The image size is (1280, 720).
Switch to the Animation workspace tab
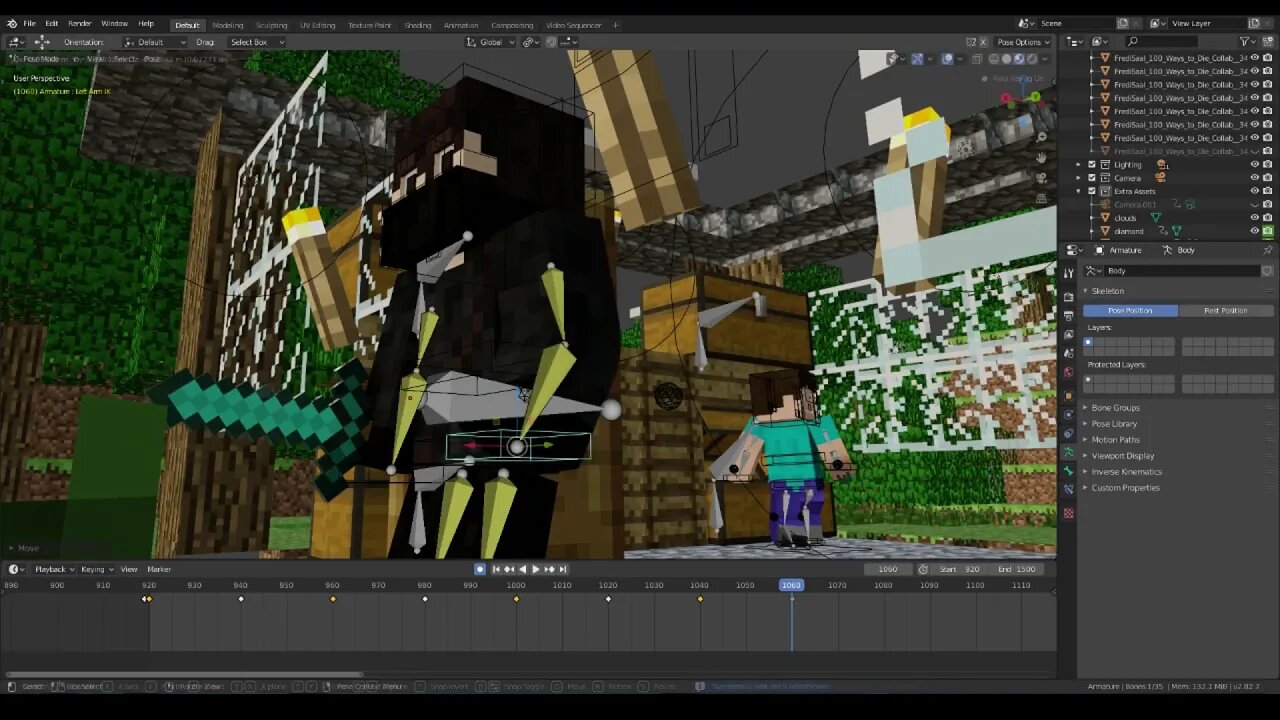click(460, 25)
